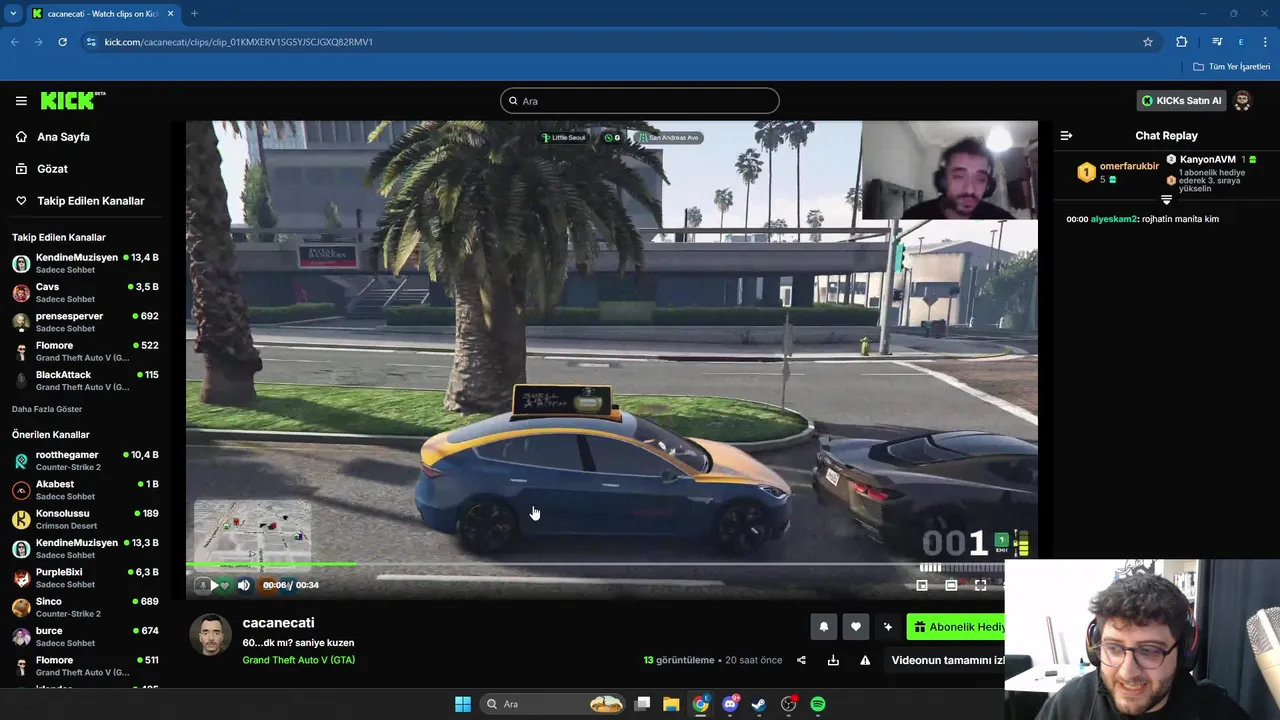Open Discord from taskbar

pos(730,704)
